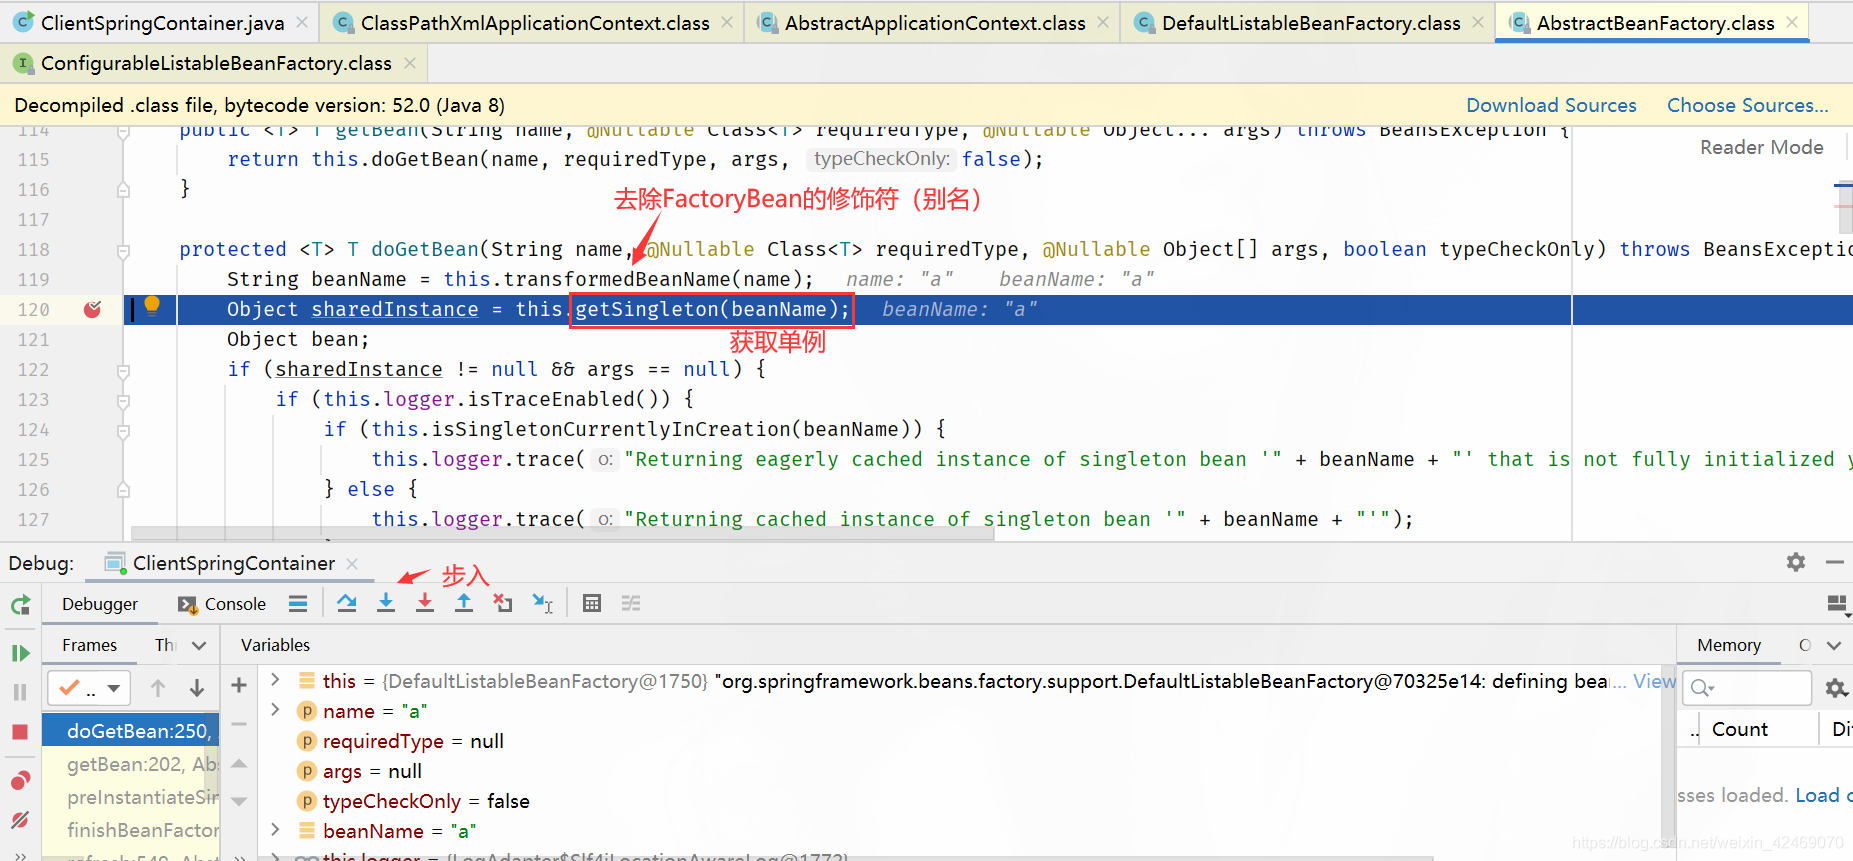Click the Memory view settings gear
Screen dimensions: 1853x861
tap(1836, 688)
